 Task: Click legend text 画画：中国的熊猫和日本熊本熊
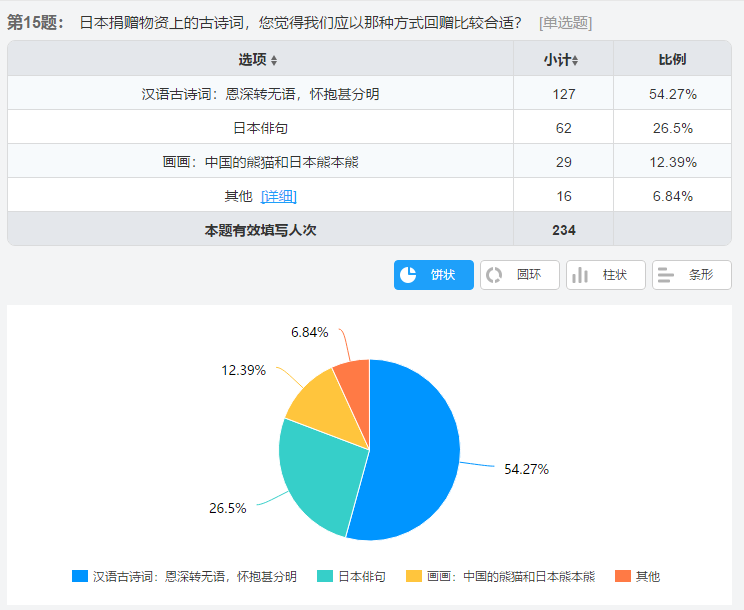click(x=511, y=576)
